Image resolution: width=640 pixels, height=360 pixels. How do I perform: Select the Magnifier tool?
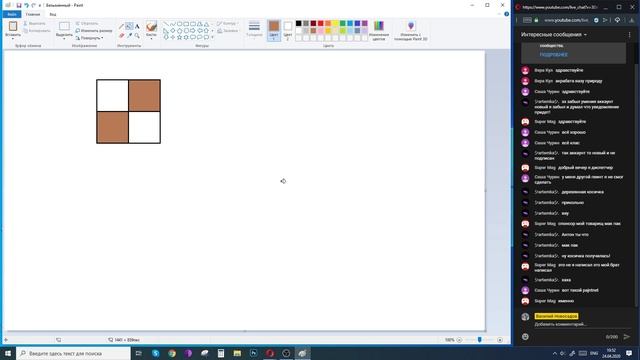137,36
